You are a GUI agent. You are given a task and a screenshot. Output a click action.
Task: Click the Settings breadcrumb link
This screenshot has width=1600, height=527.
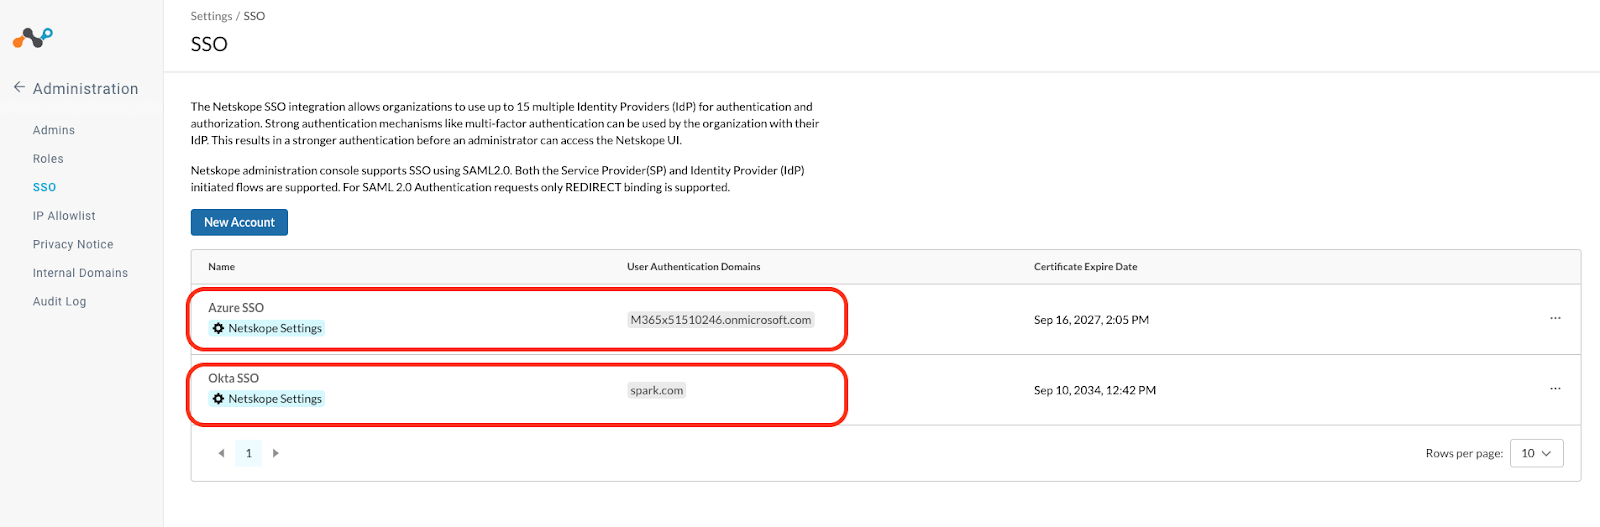point(211,16)
